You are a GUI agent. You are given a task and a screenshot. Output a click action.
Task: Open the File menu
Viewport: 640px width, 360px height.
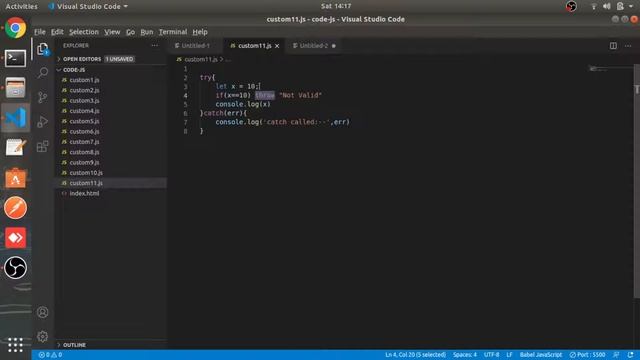pyautogui.click(x=40, y=32)
